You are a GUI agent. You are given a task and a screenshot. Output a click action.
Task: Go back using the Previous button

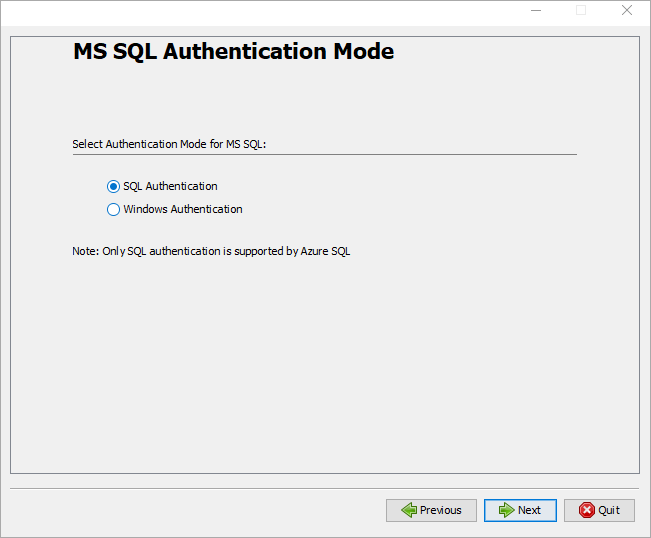[x=431, y=510]
